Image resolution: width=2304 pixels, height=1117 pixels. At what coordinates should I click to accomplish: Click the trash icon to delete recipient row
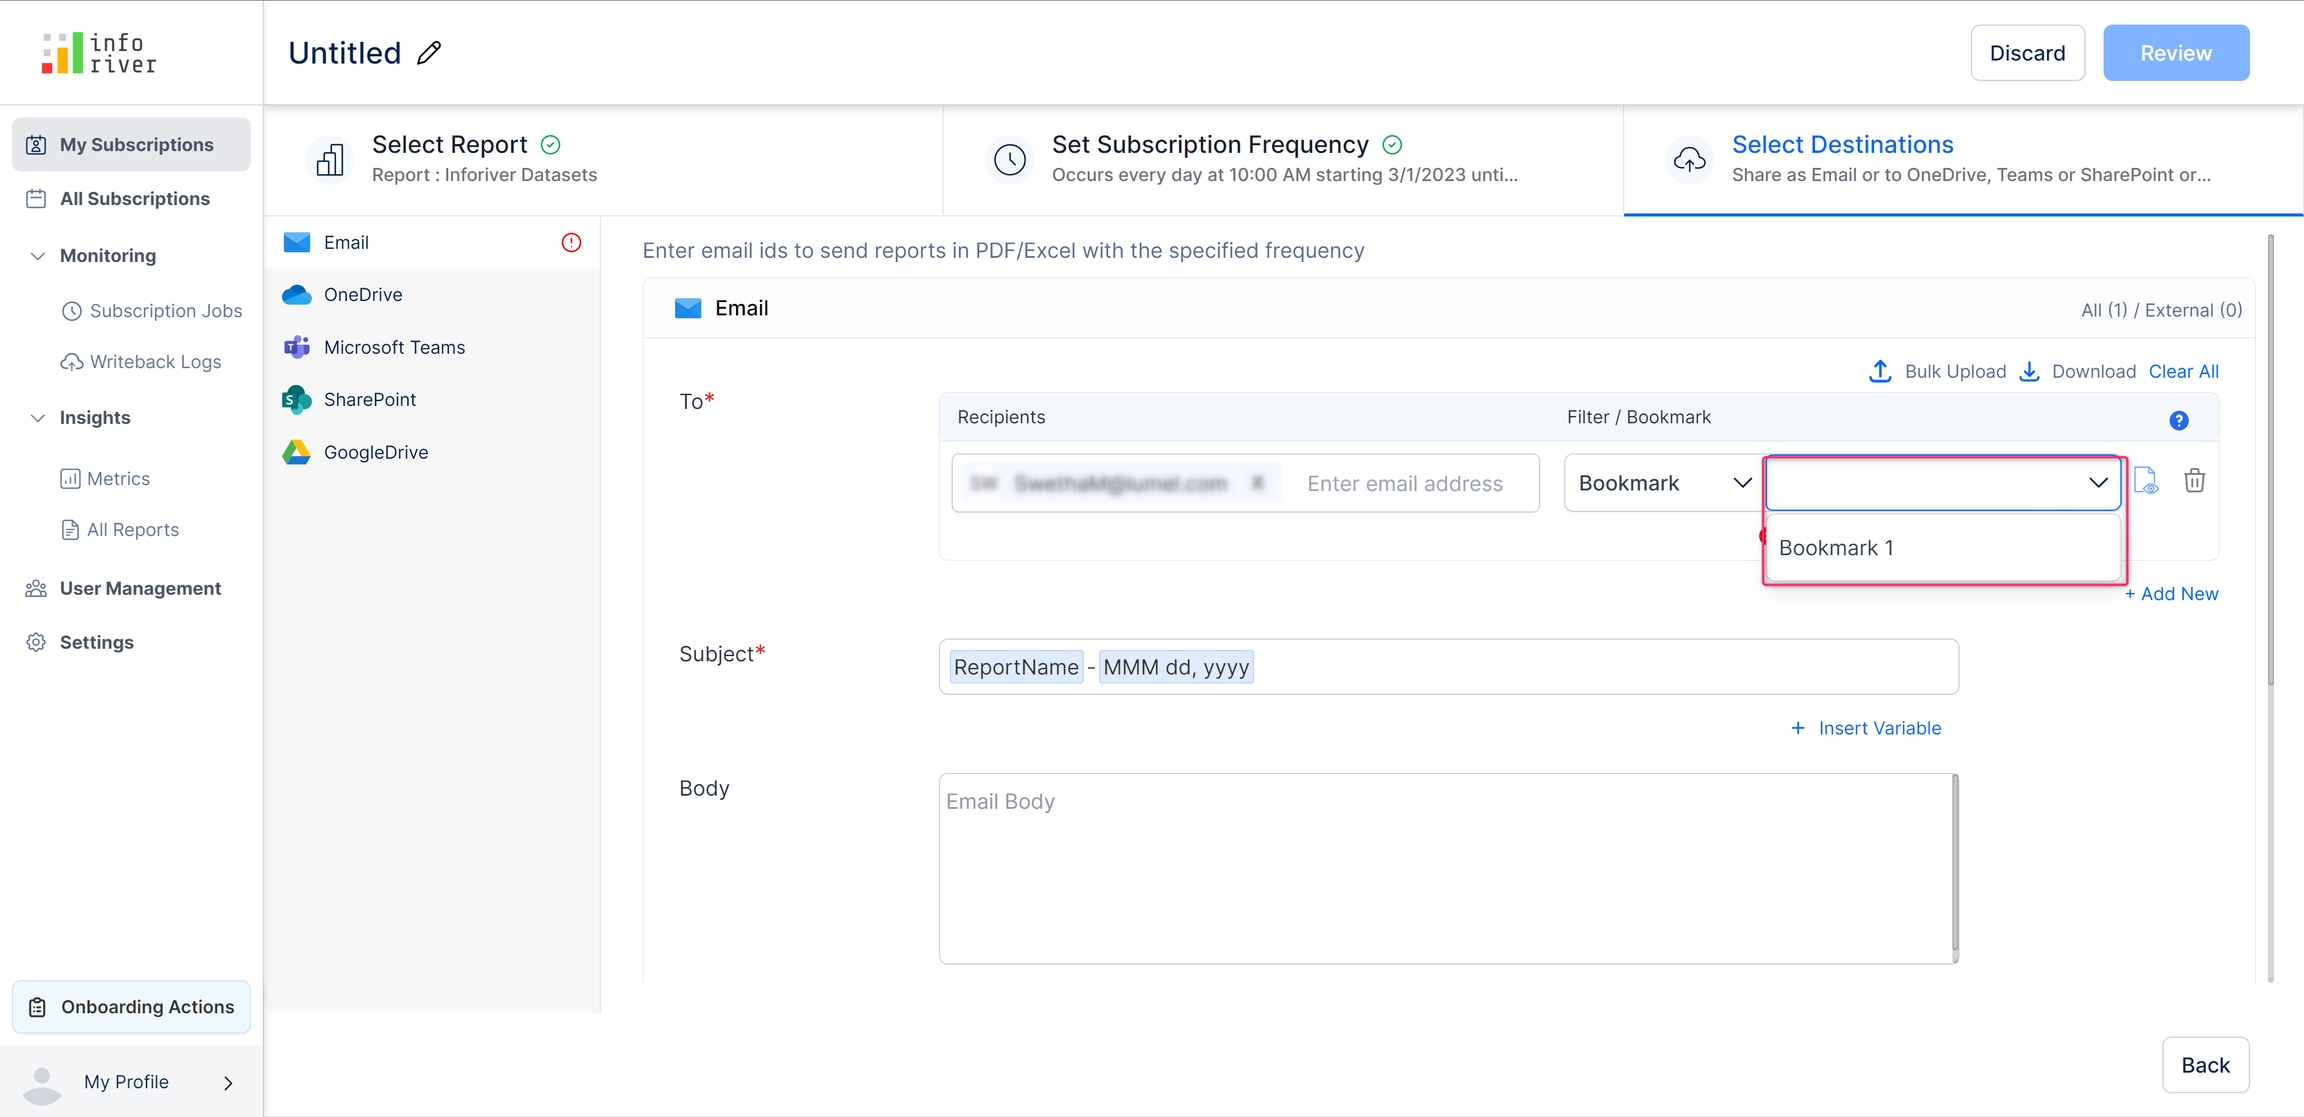click(x=2194, y=481)
